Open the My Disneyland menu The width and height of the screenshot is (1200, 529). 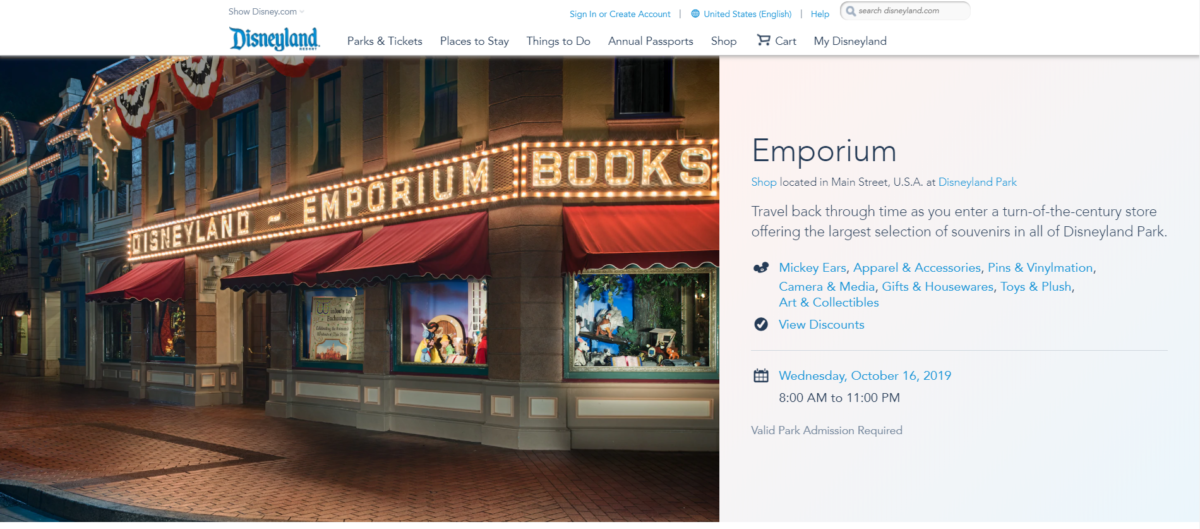pyautogui.click(x=850, y=41)
